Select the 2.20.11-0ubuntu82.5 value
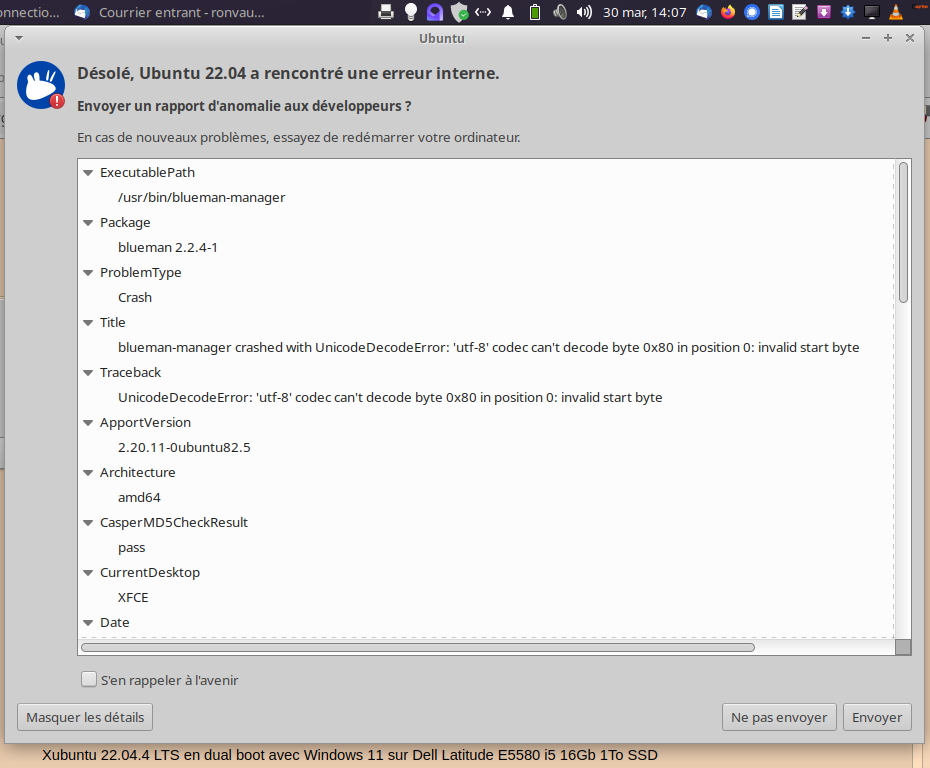This screenshot has height=768, width=930. 184,448
